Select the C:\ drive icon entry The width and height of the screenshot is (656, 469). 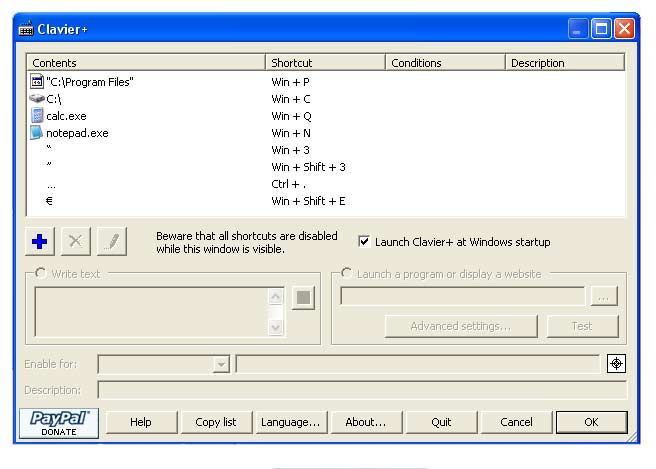pyautogui.click(x=37, y=99)
